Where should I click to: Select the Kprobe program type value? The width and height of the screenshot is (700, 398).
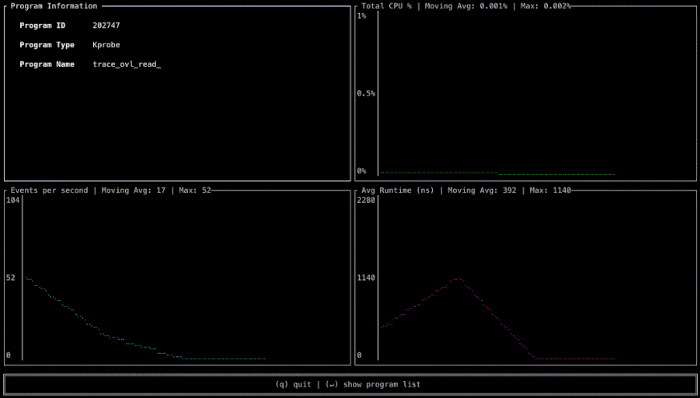[106, 45]
